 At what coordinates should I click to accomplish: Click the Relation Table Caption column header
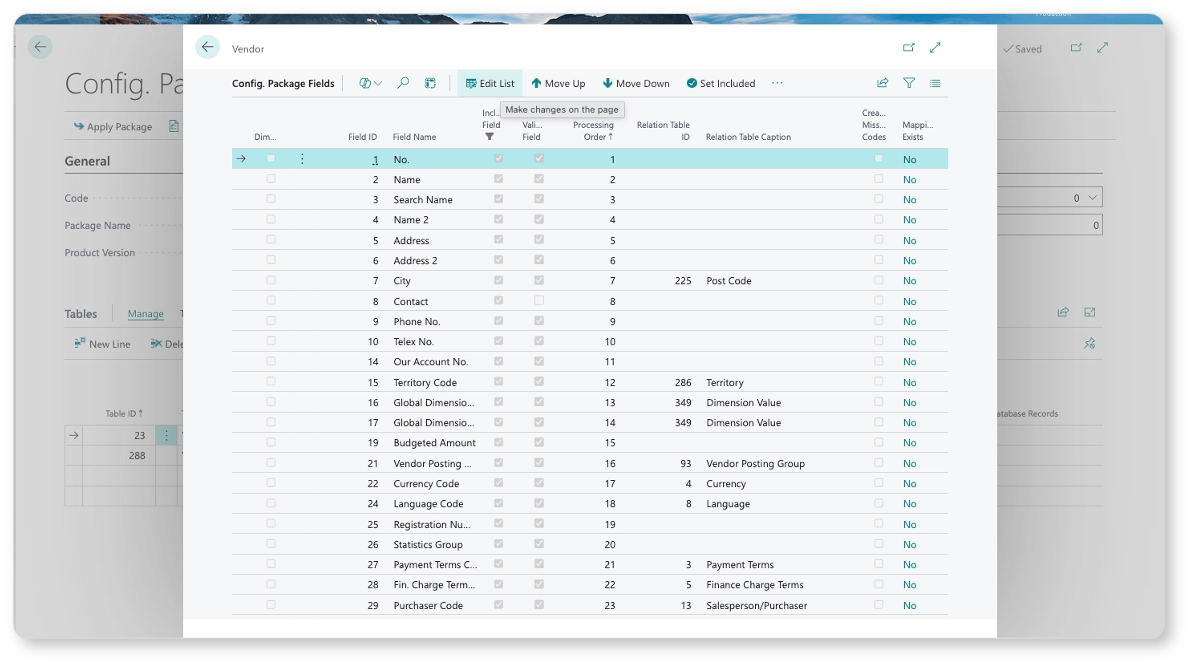click(748, 137)
